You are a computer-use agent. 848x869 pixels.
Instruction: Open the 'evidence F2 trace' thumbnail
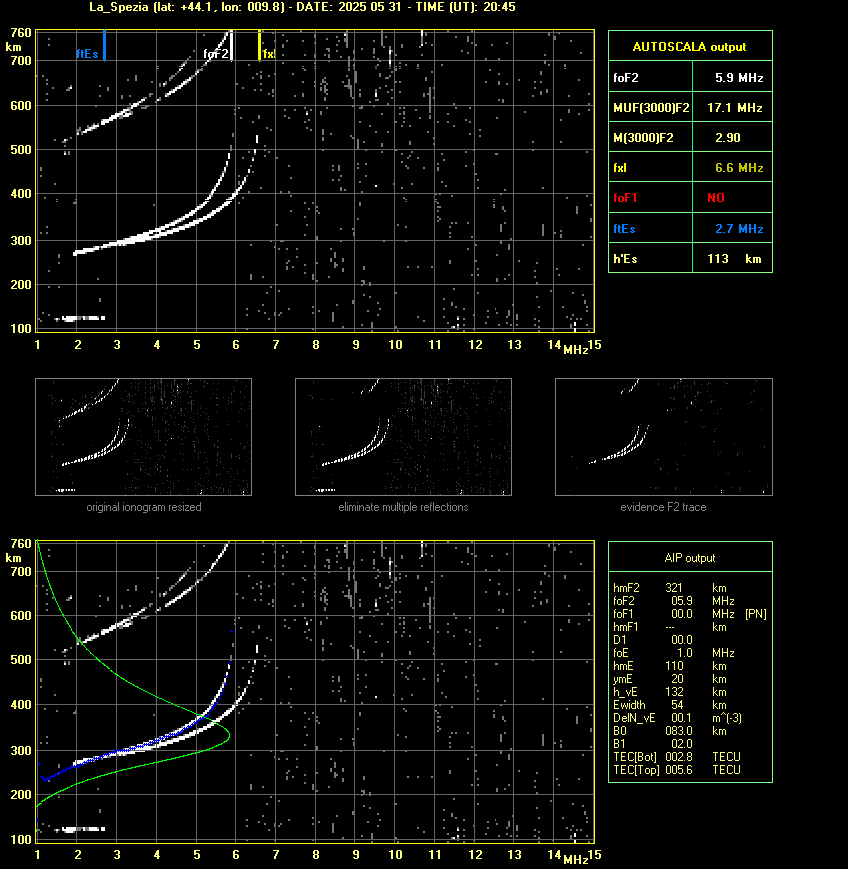(664, 437)
